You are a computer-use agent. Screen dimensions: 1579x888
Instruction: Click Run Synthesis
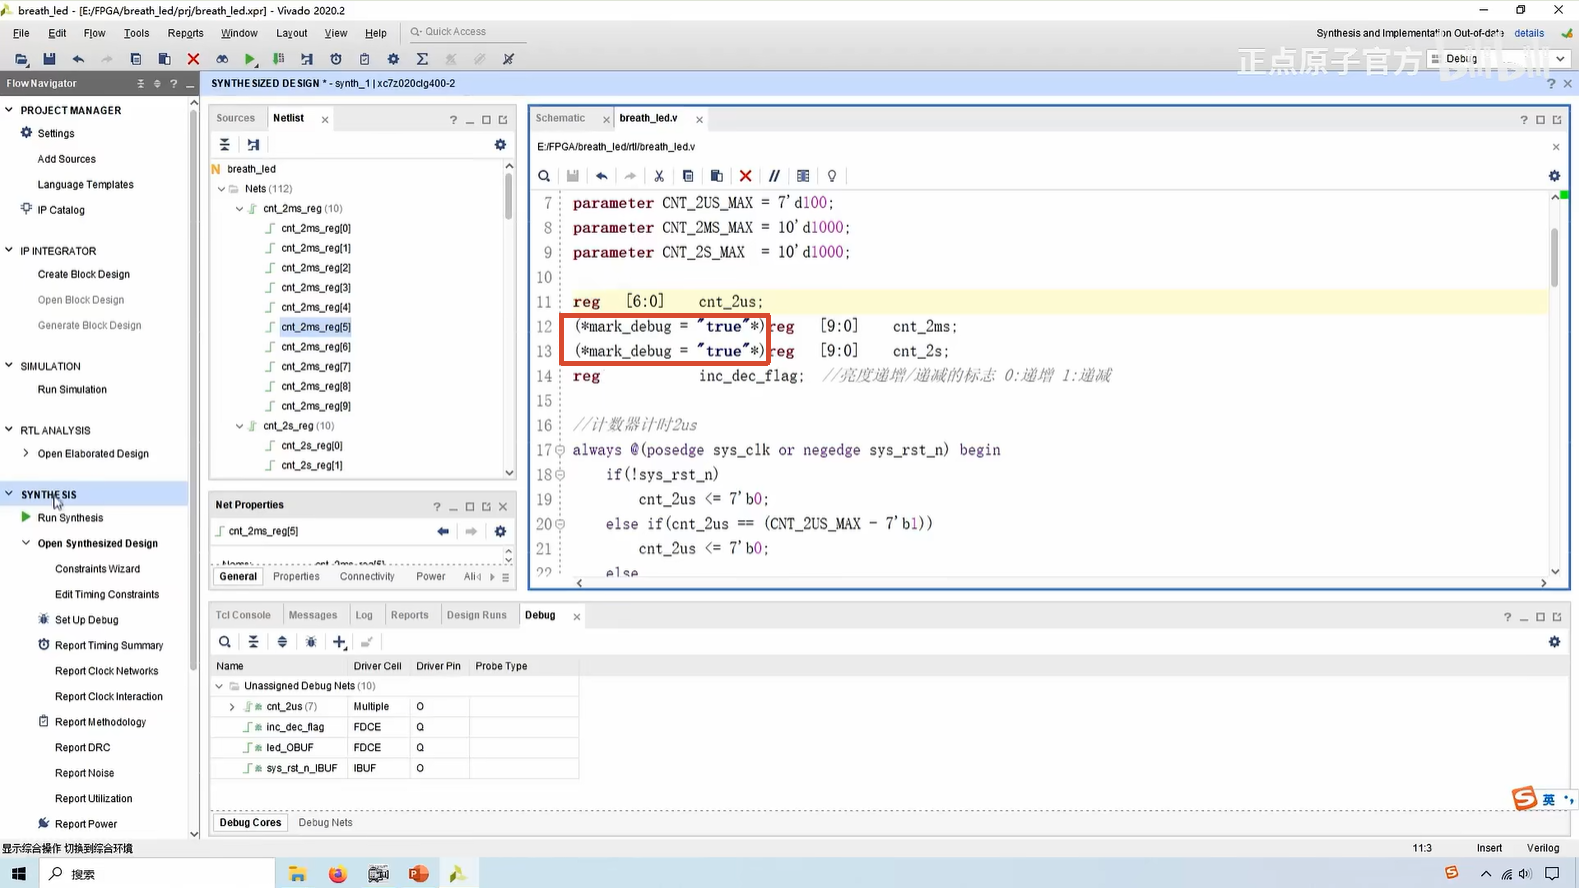[70, 518]
